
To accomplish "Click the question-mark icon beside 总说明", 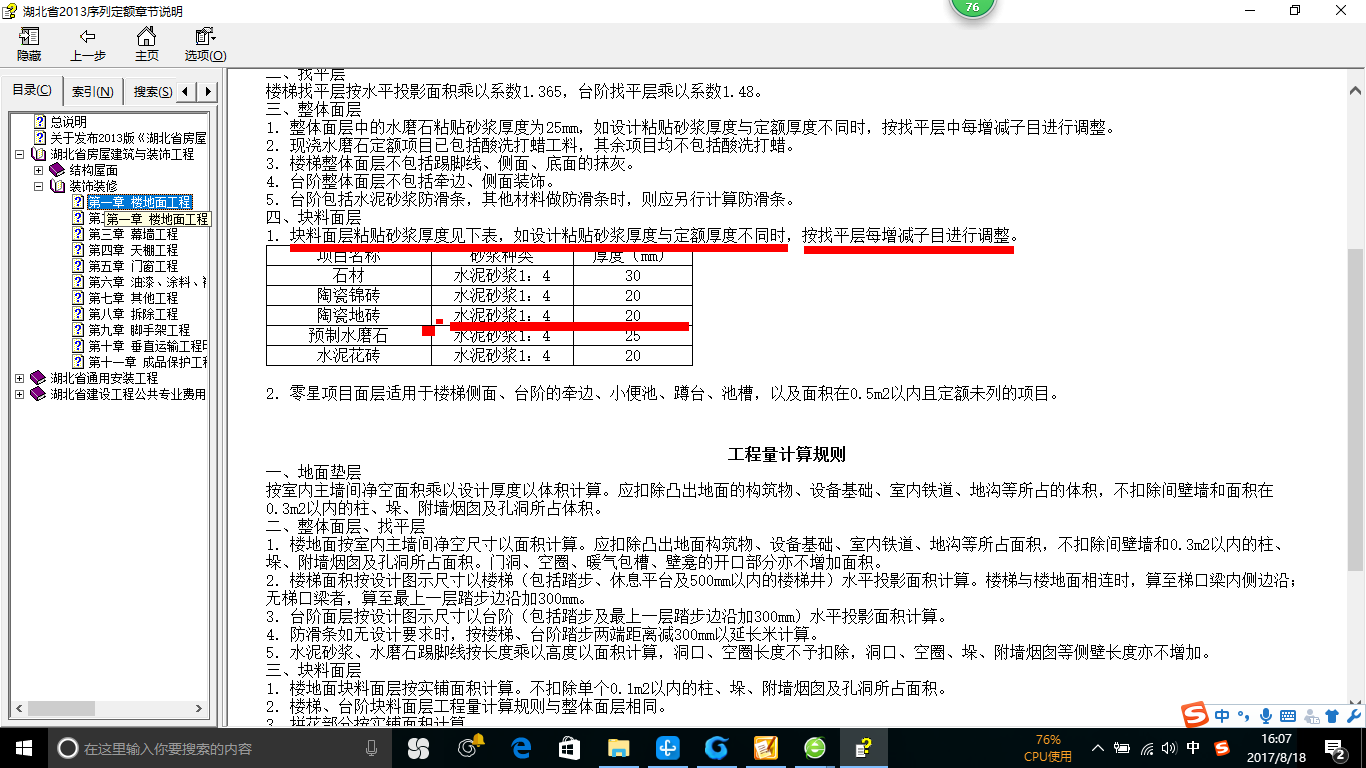I will pyautogui.click(x=40, y=122).
